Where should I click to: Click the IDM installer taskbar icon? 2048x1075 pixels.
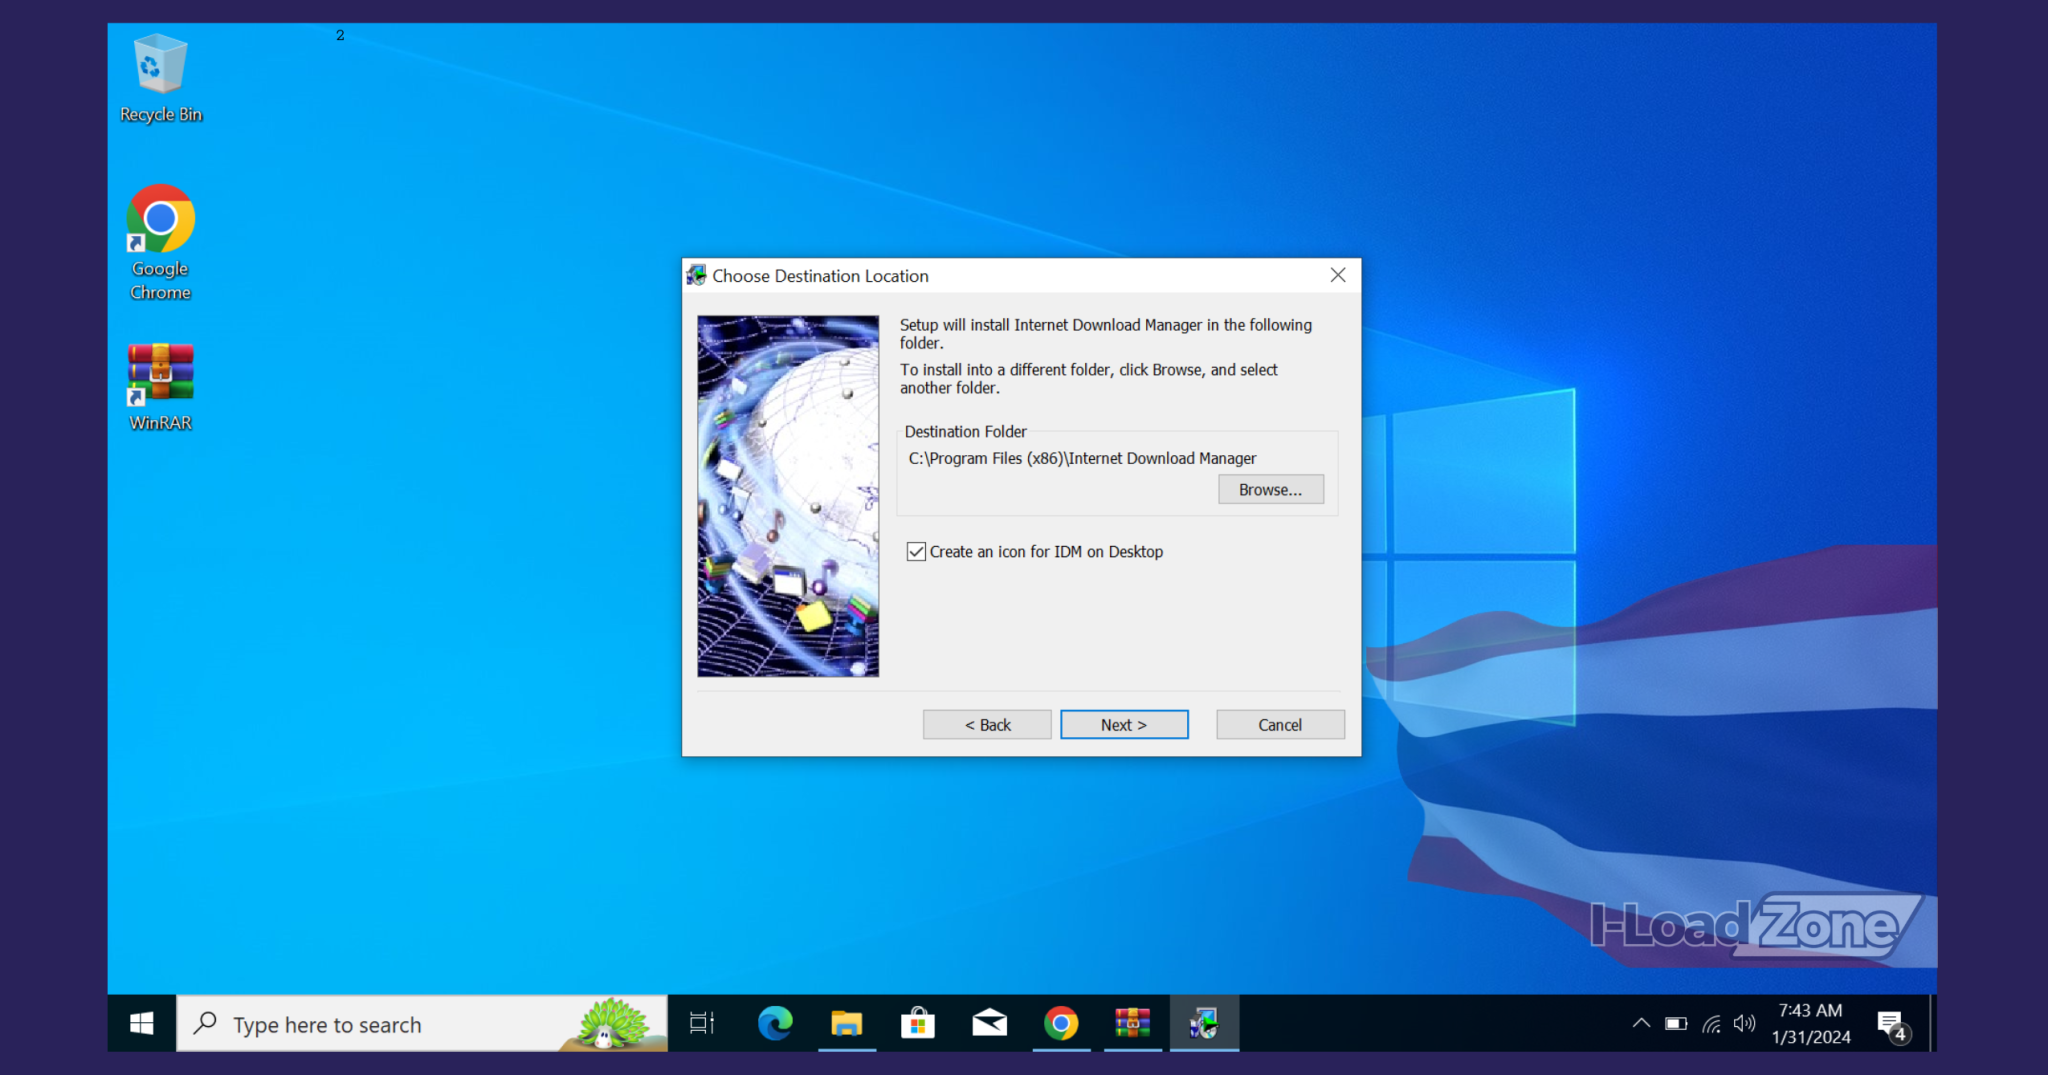[x=1204, y=1023]
